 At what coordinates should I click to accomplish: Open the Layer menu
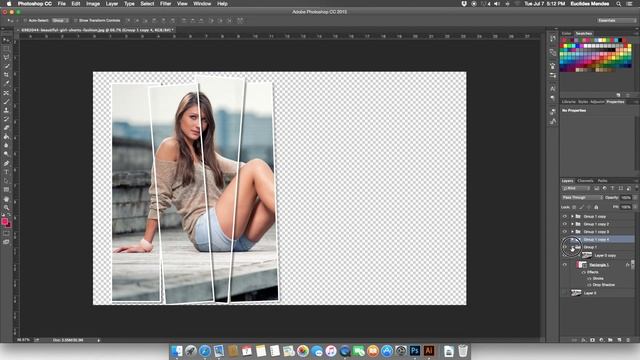click(x=112, y=4)
